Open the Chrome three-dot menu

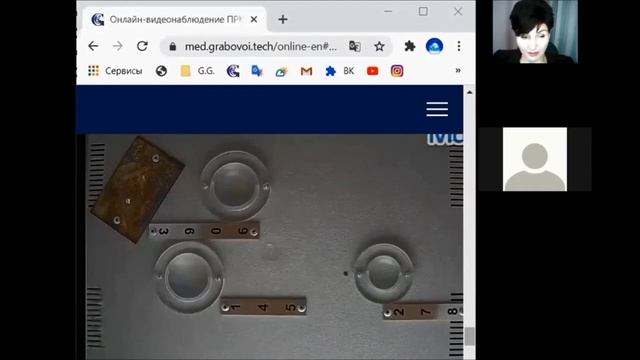click(459, 46)
